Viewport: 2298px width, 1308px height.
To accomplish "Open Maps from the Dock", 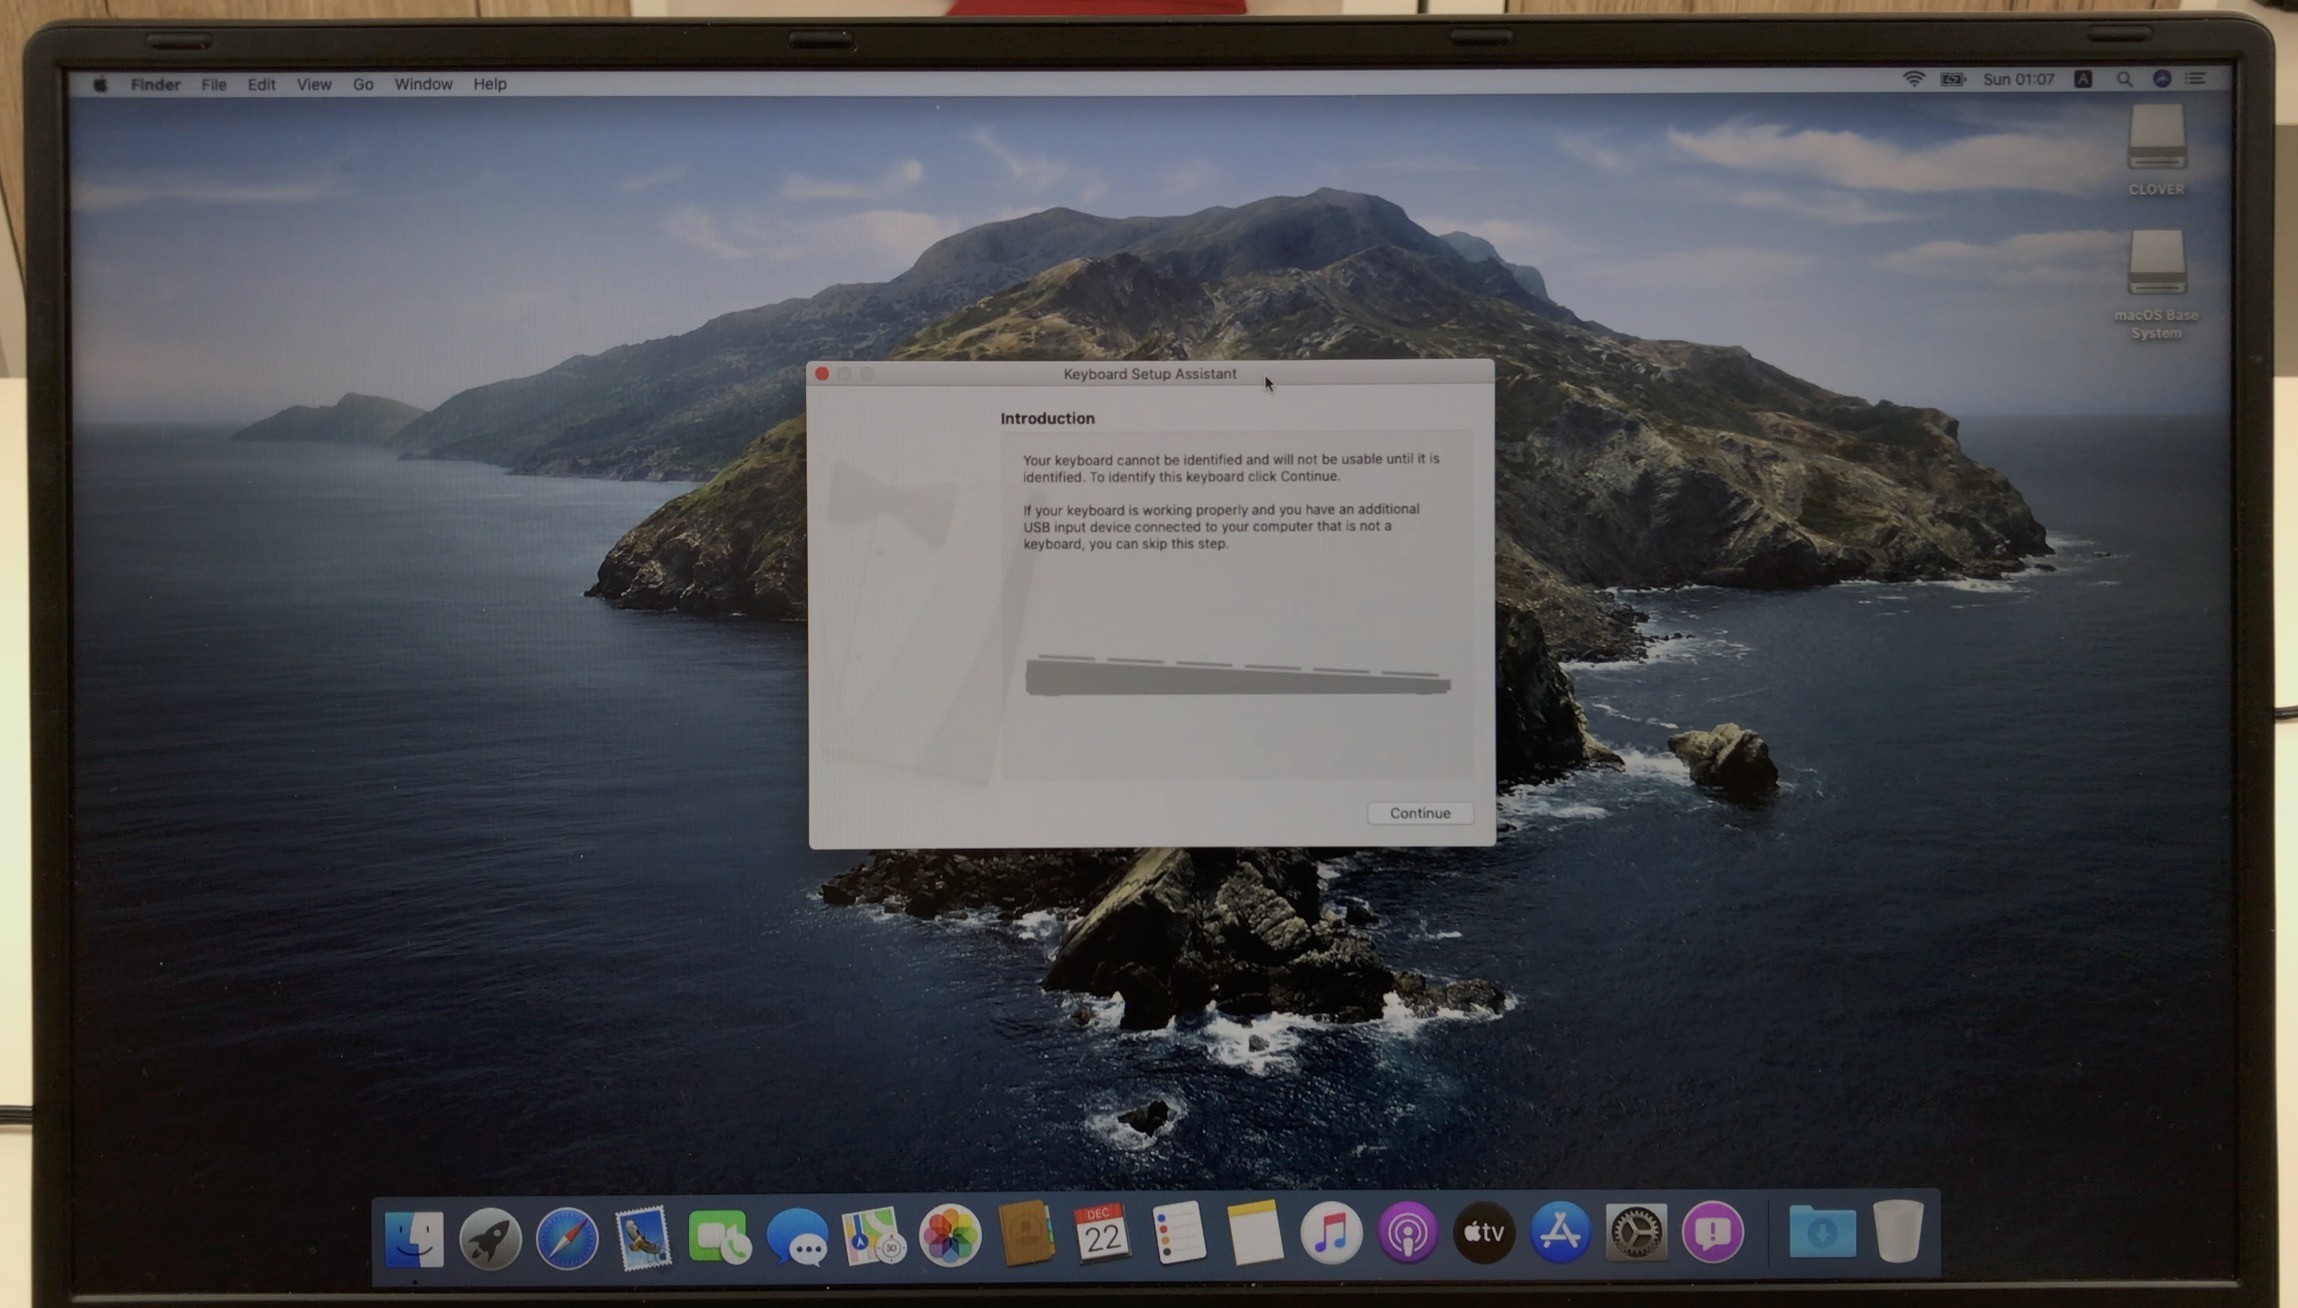I will tap(873, 1236).
